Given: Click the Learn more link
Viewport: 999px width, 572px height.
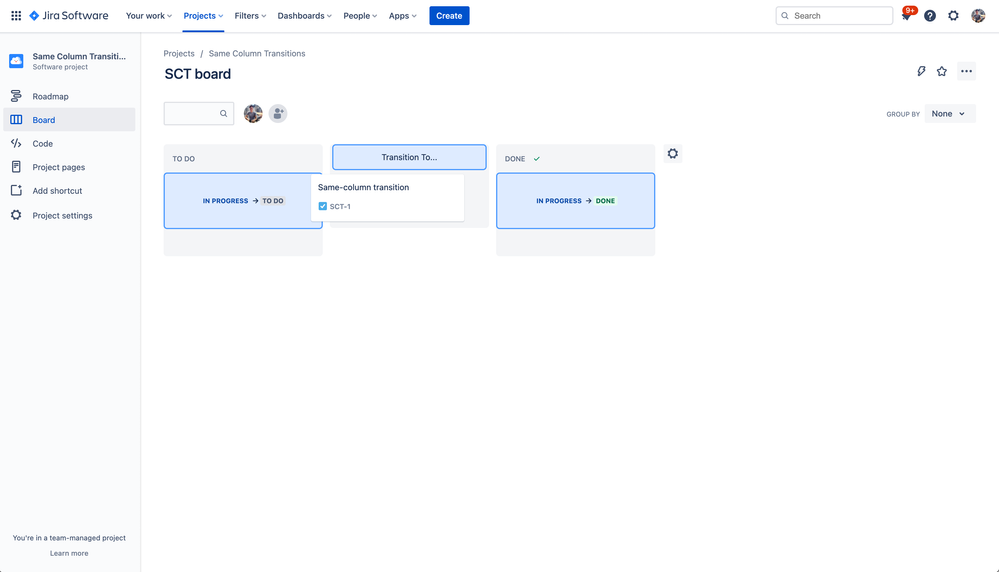Looking at the screenshot, I should tap(69, 553).
